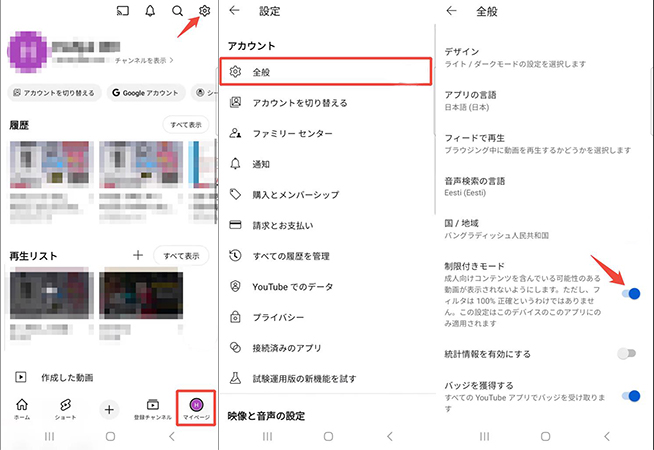Open the second playlist thumbnail

pos(141,295)
